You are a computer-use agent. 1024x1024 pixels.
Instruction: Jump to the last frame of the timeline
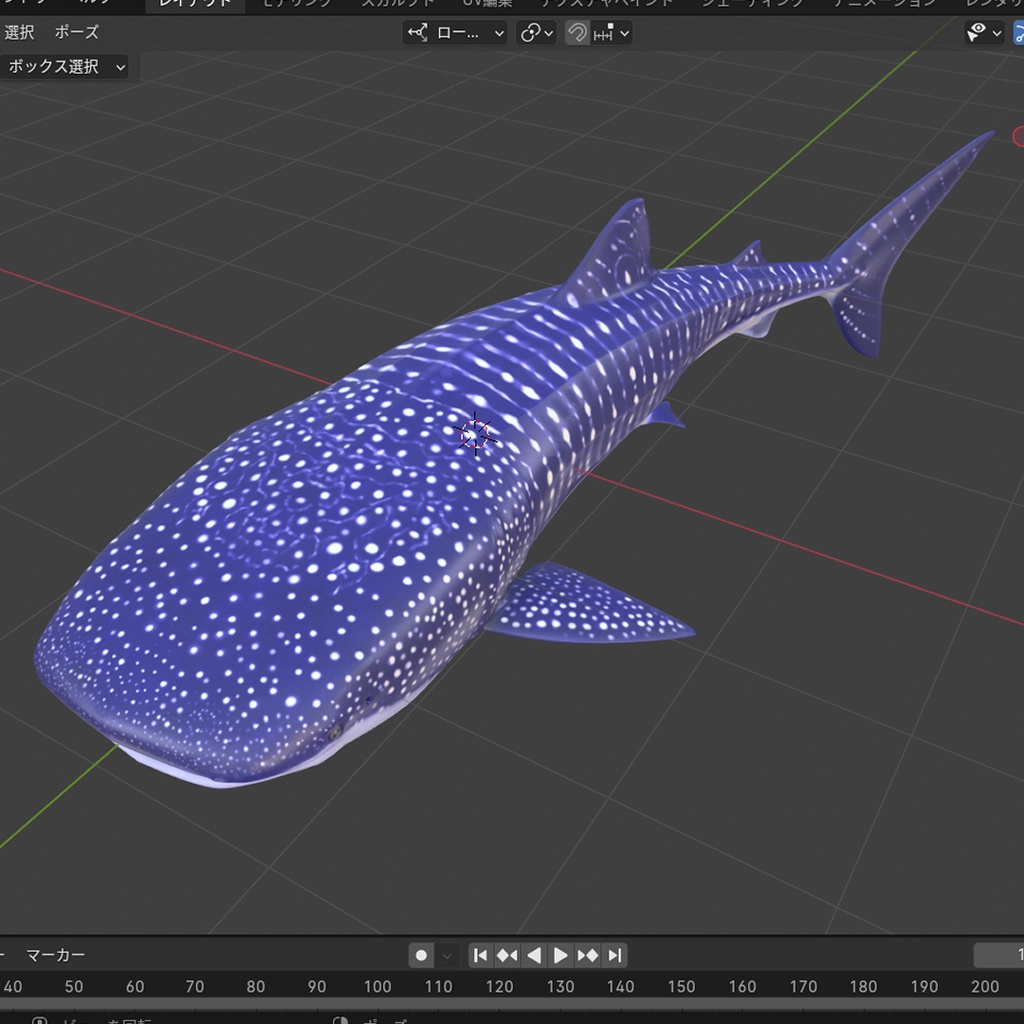(x=614, y=955)
